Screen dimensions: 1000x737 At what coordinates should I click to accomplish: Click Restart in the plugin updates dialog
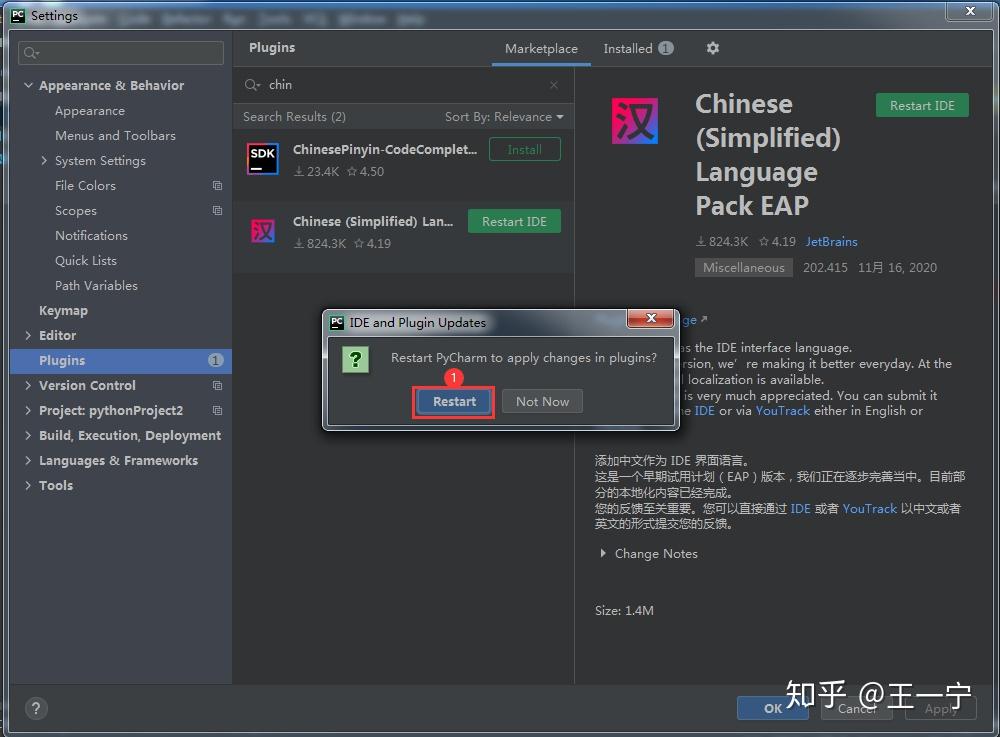[x=454, y=402]
